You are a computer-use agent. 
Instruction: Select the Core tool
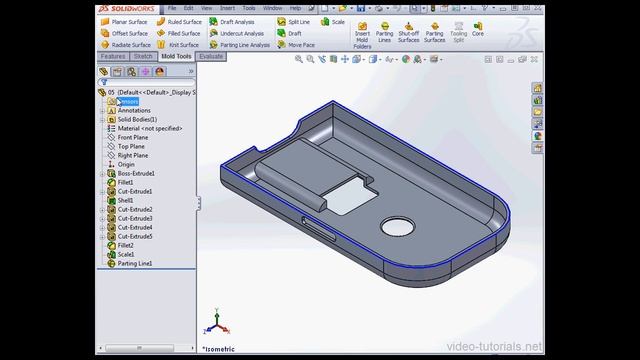tap(478, 29)
